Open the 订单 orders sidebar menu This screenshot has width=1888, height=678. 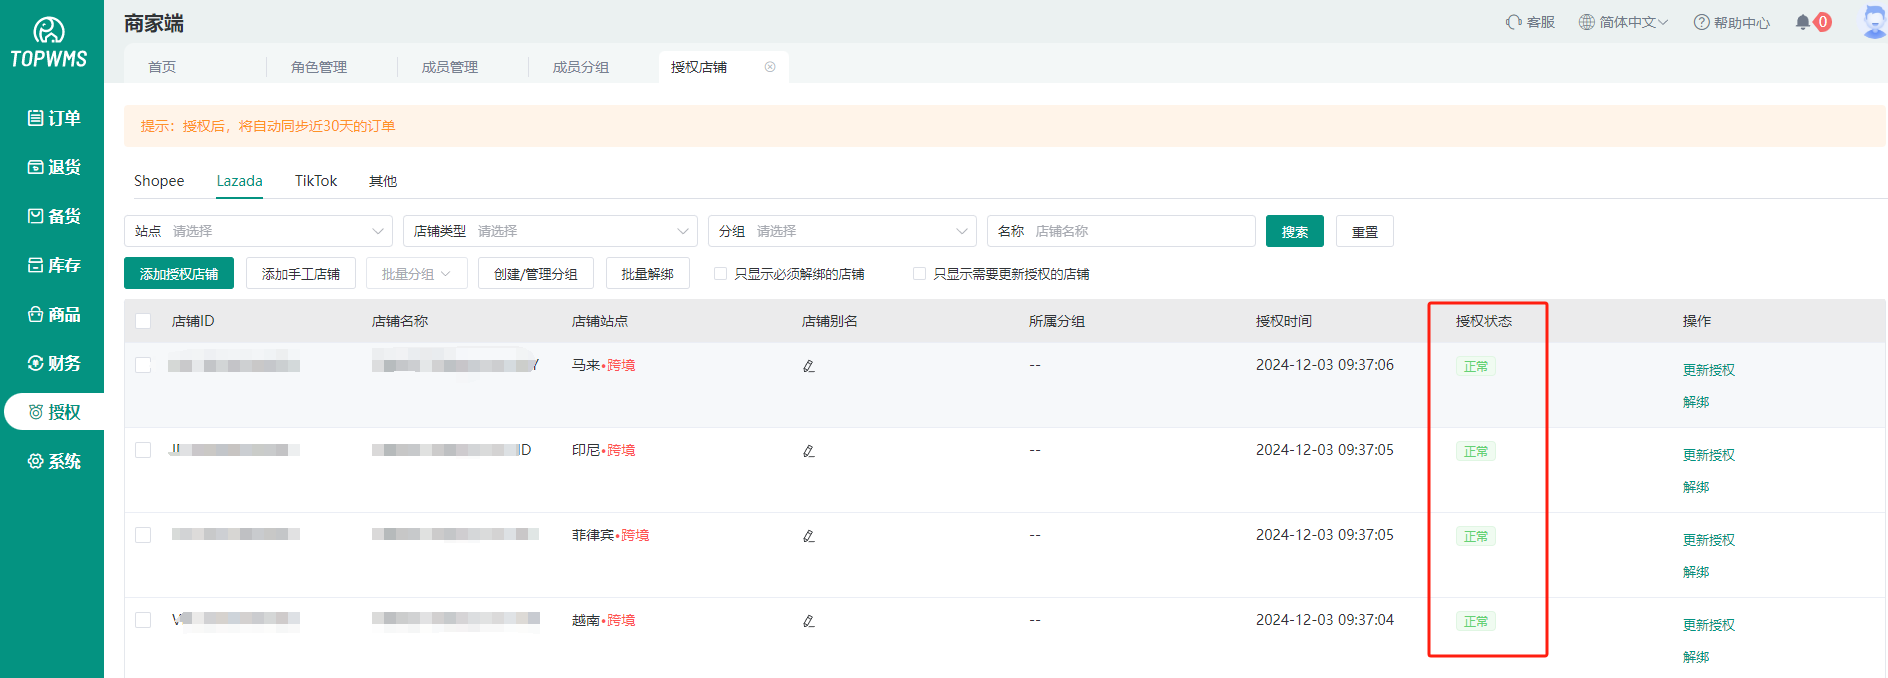(54, 118)
